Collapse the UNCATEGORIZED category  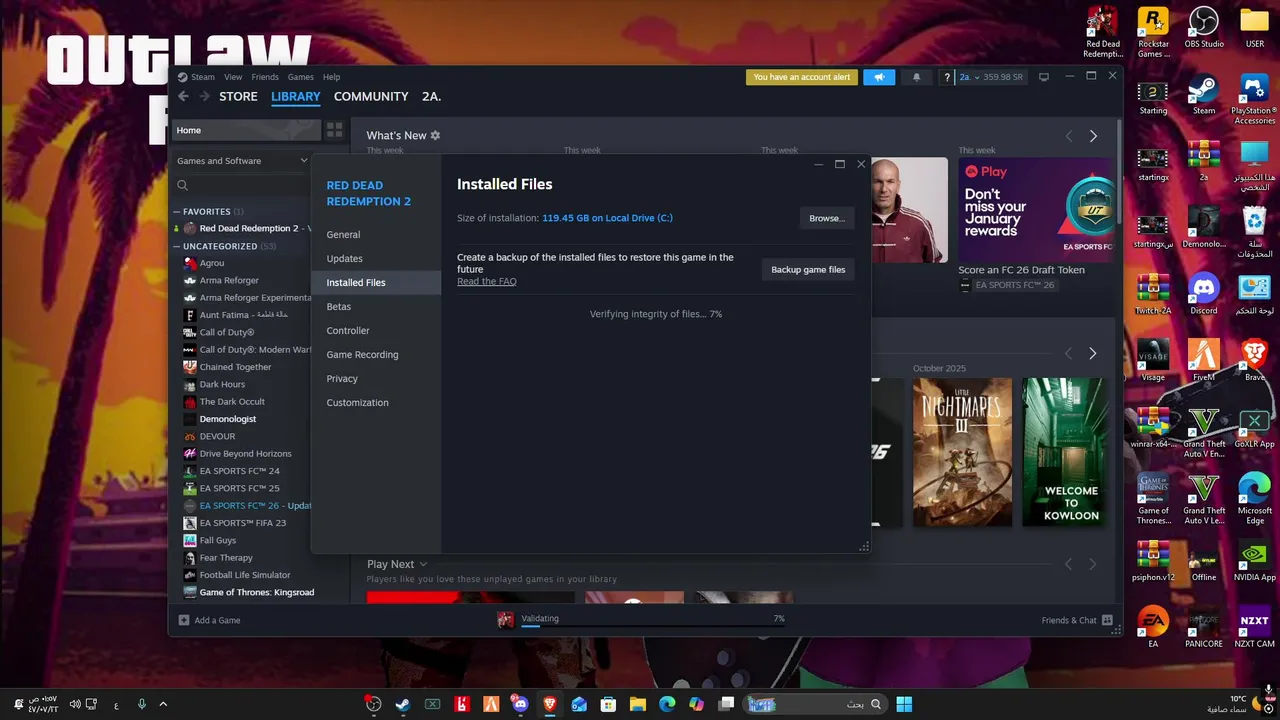coord(177,246)
